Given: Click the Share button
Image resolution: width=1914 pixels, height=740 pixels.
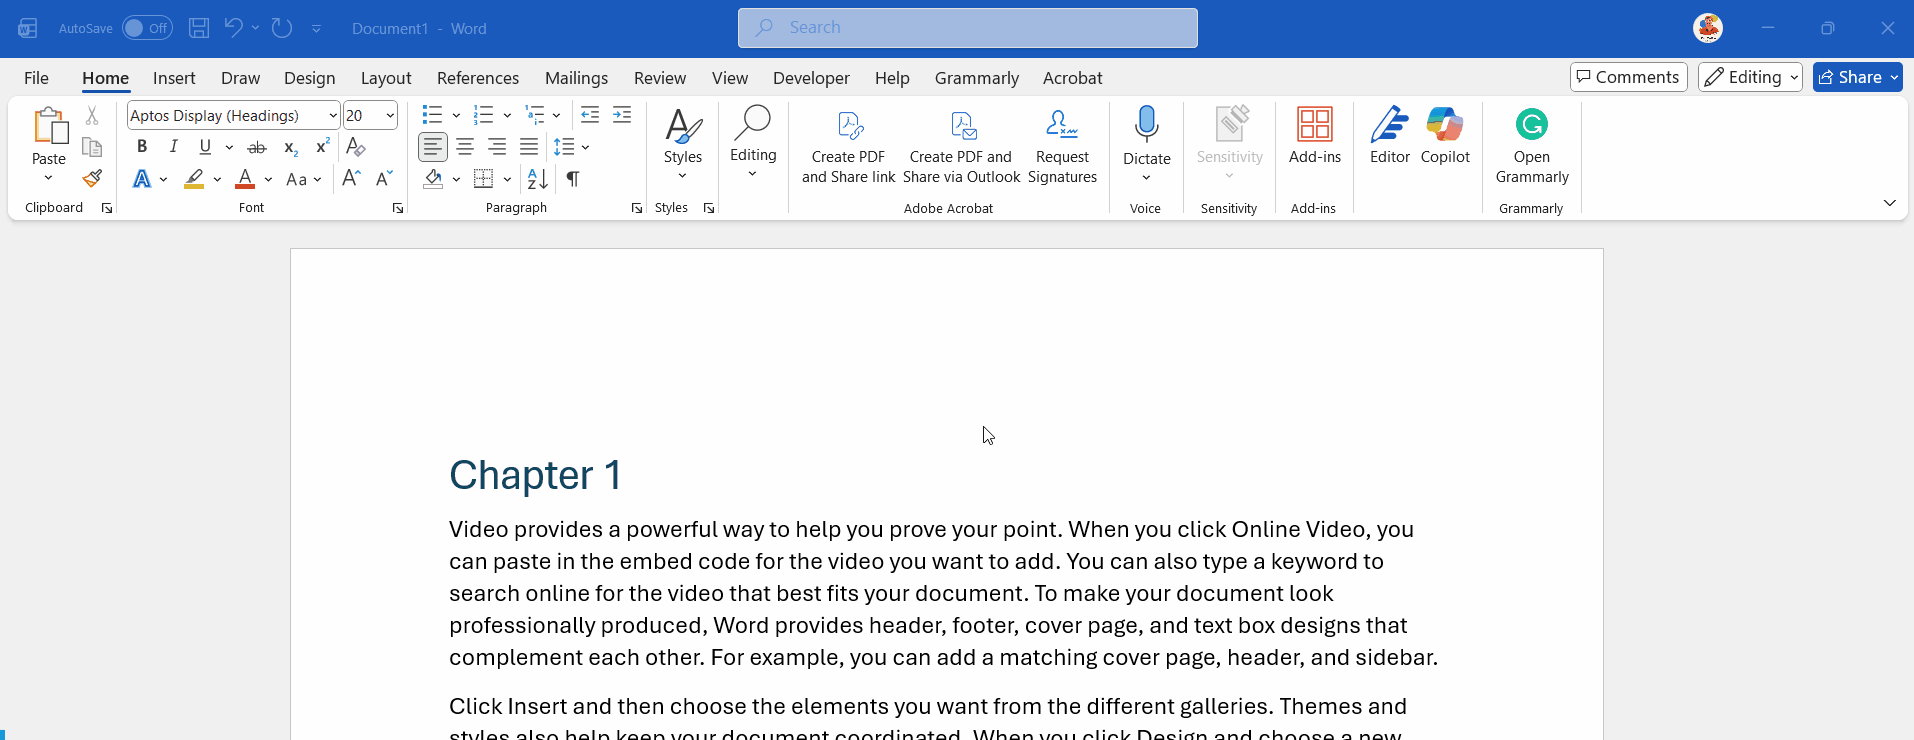Looking at the screenshot, I should click(1858, 77).
